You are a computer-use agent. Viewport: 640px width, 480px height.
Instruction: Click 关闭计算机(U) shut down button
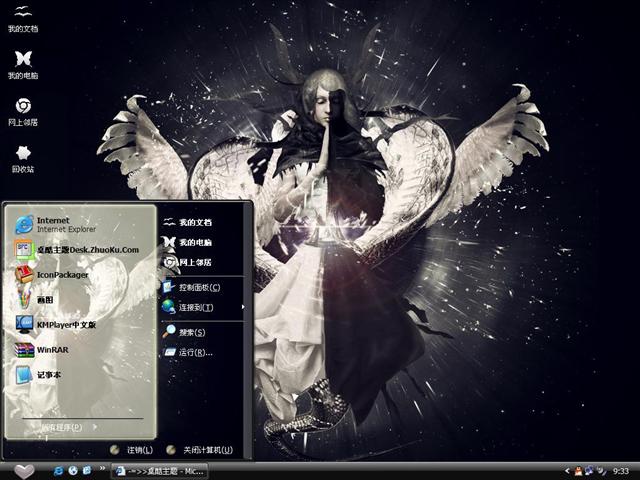click(x=200, y=450)
